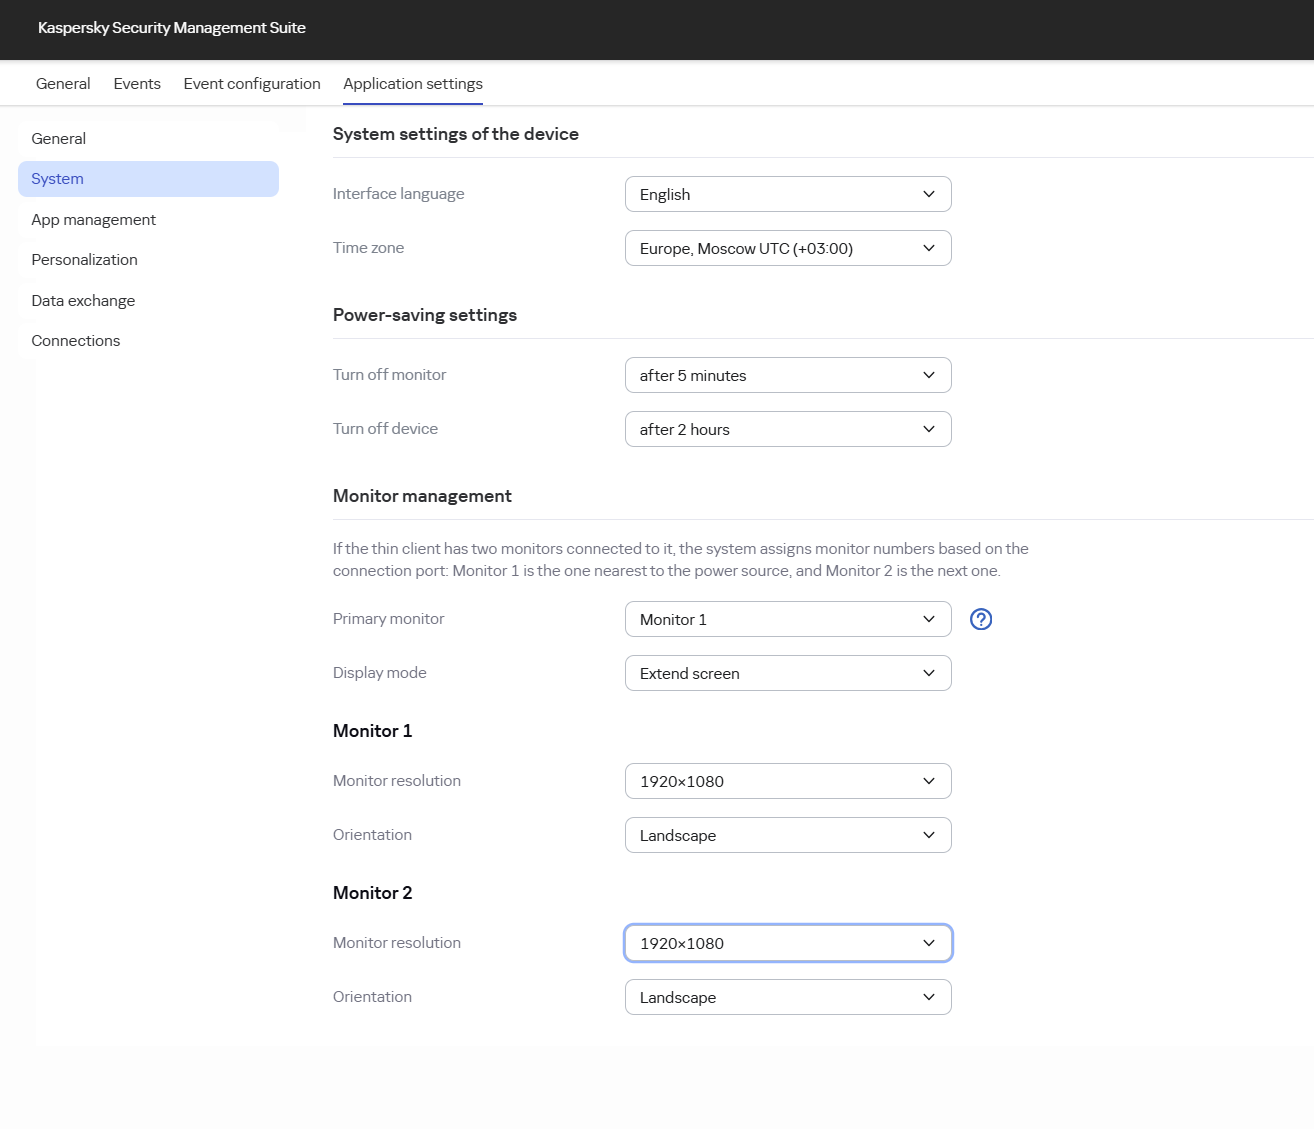Viewport: 1314px width, 1129px height.
Task: Open the Personalization settings section
Action: click(84, 259)
